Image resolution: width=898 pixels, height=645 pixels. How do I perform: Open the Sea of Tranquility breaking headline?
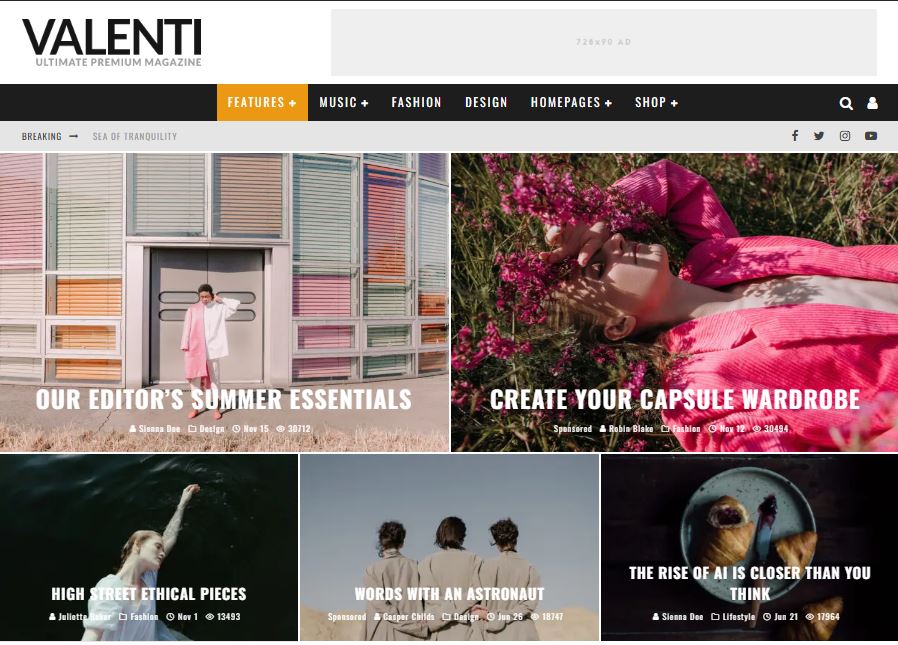[135, 136]
